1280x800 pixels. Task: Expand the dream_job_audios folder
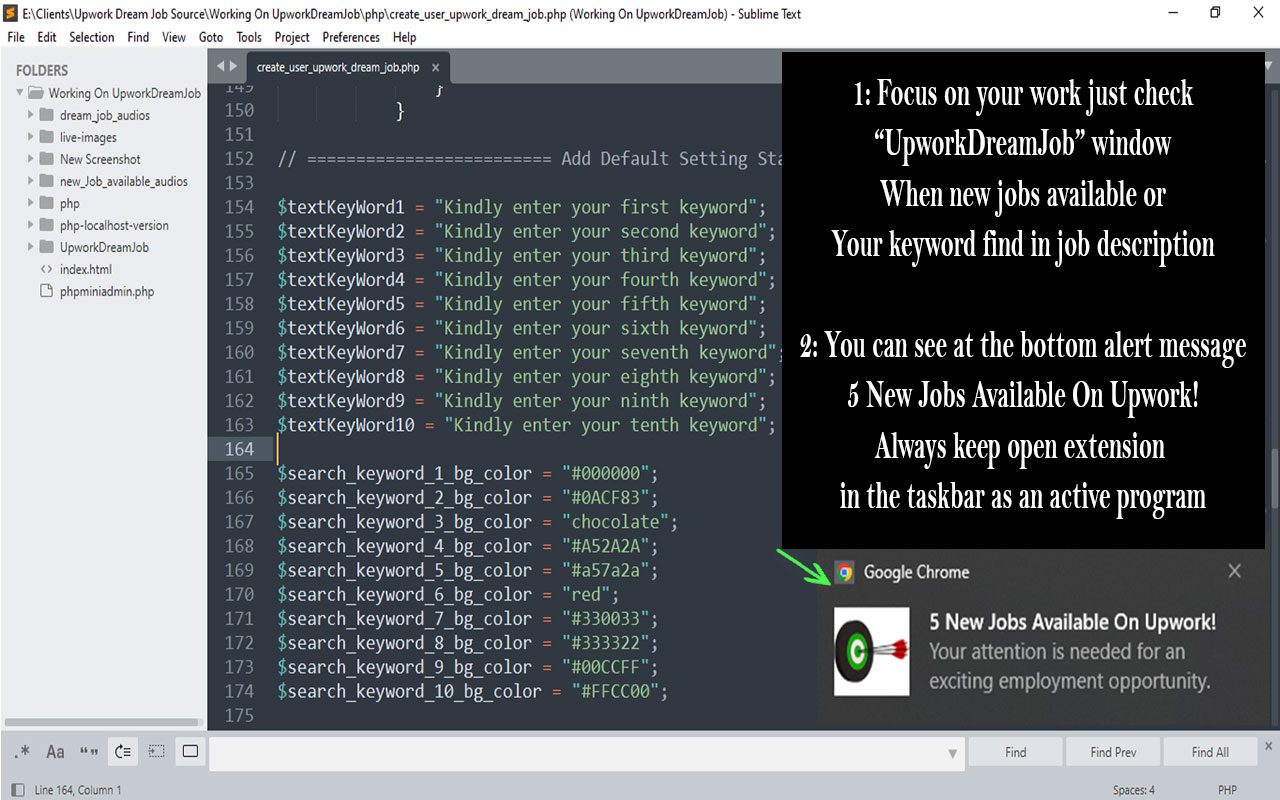pos(31,115)
